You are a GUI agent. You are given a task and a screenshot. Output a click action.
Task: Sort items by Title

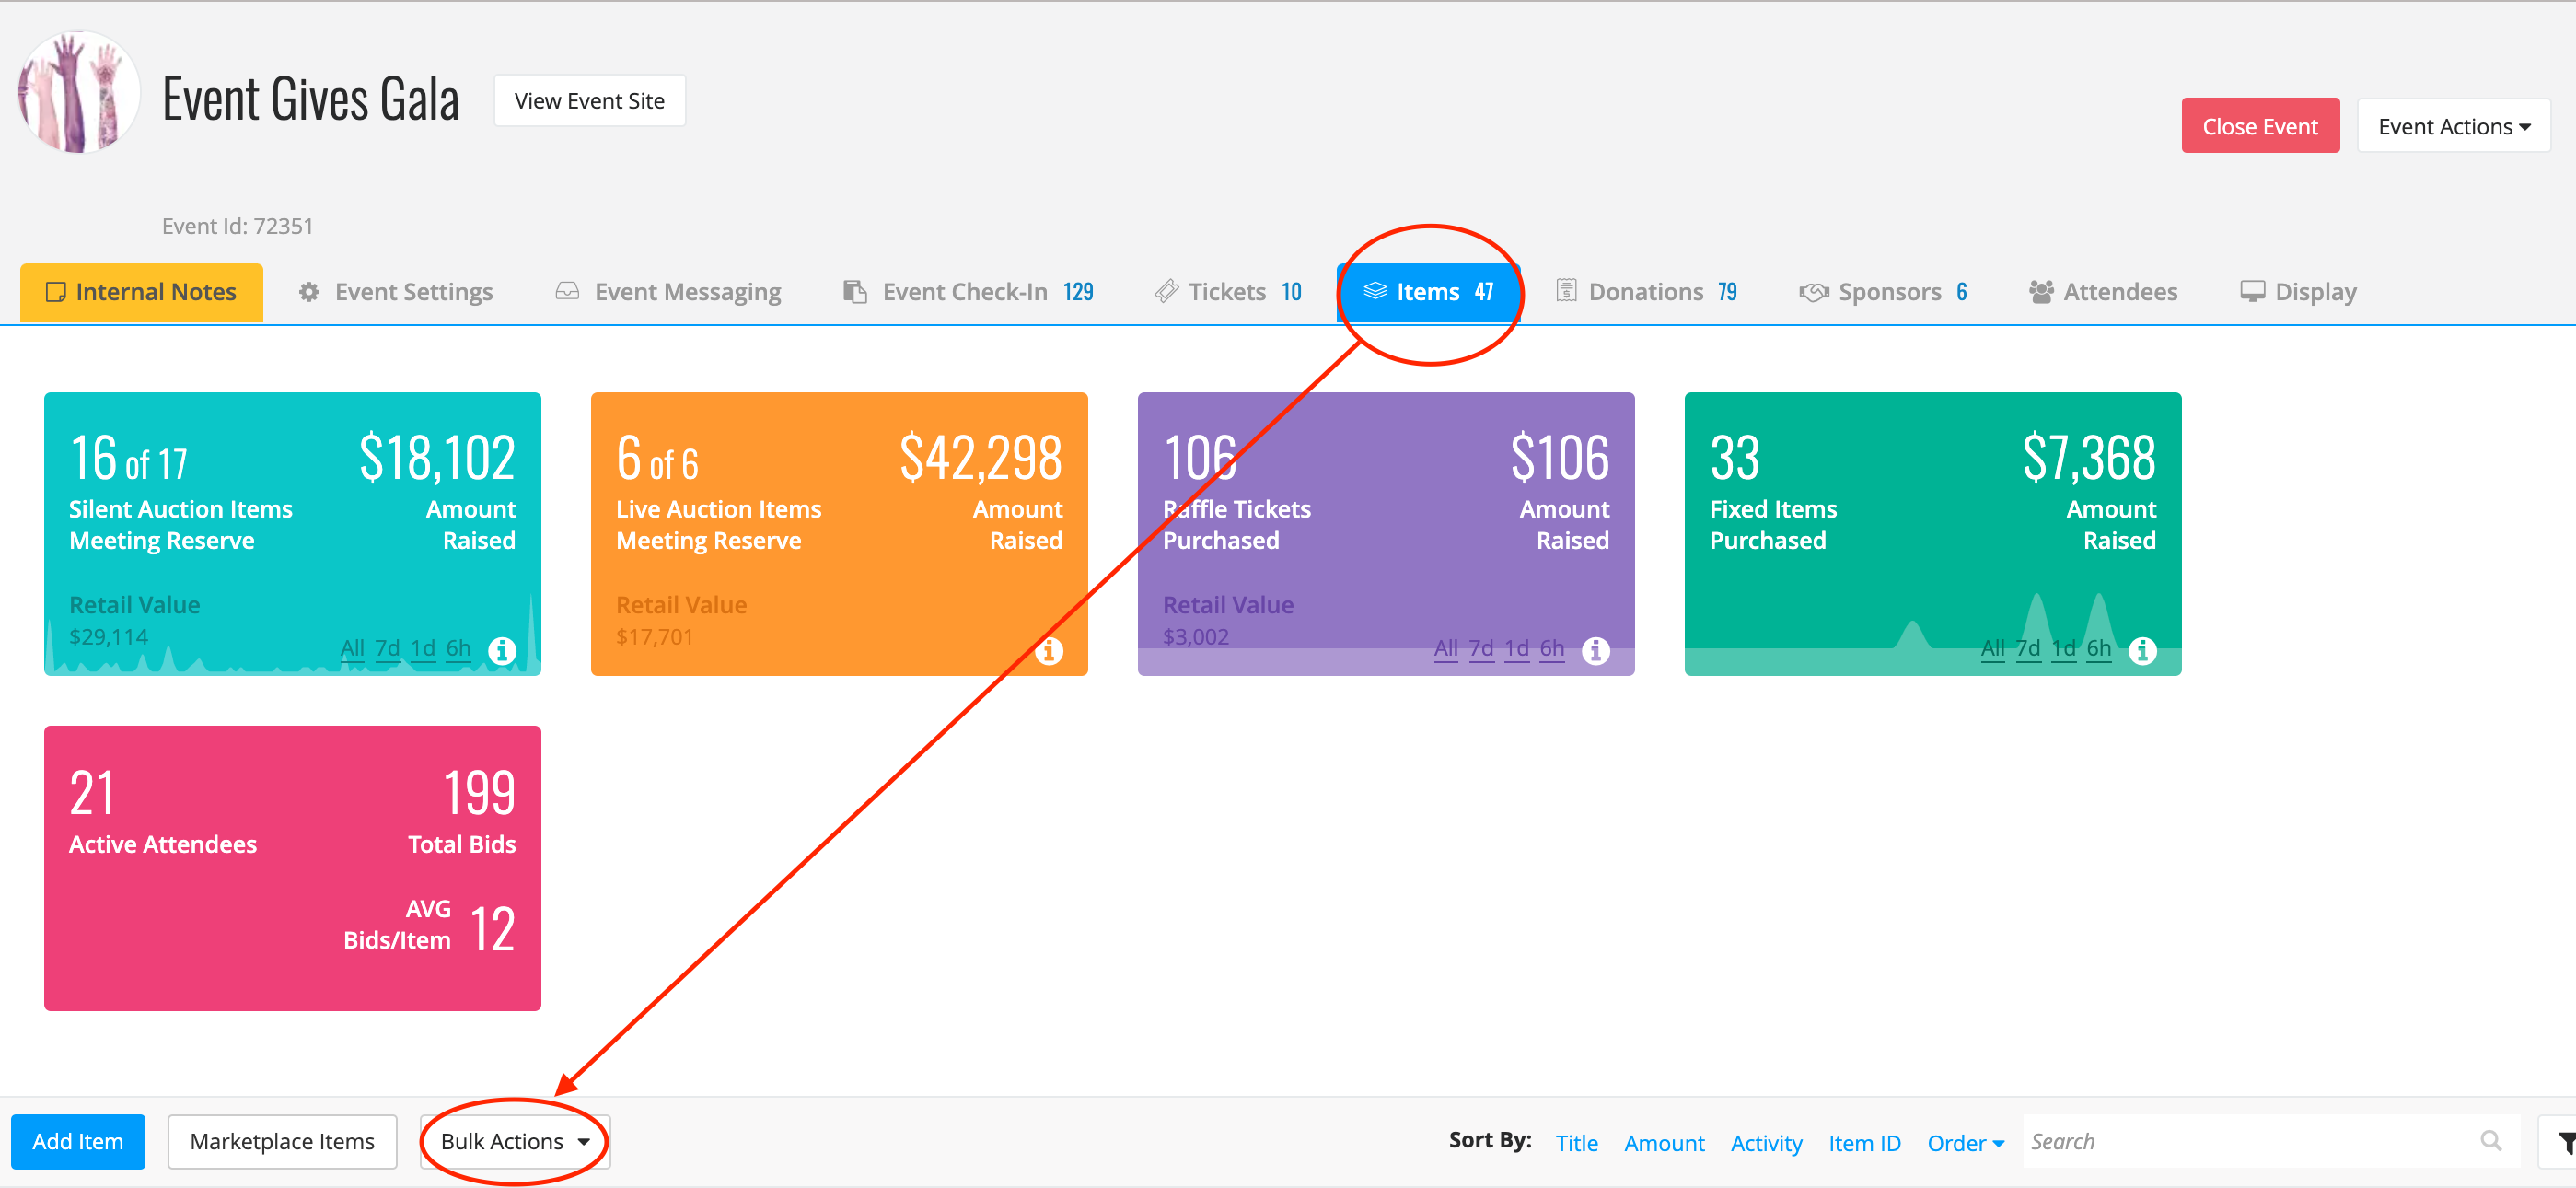coord(1577,1143)
